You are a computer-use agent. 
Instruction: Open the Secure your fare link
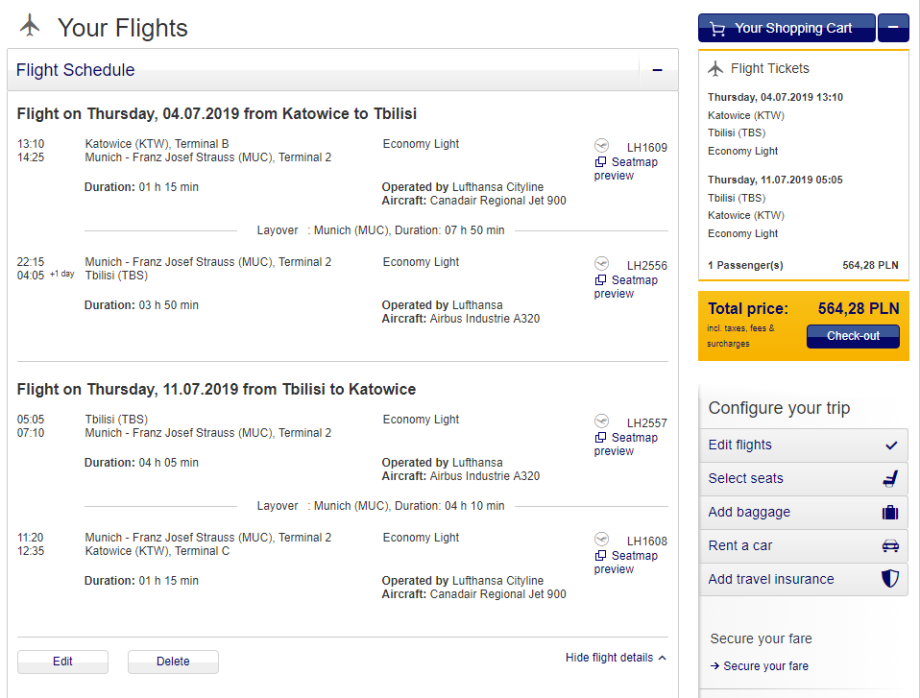(x=765, y=666)
